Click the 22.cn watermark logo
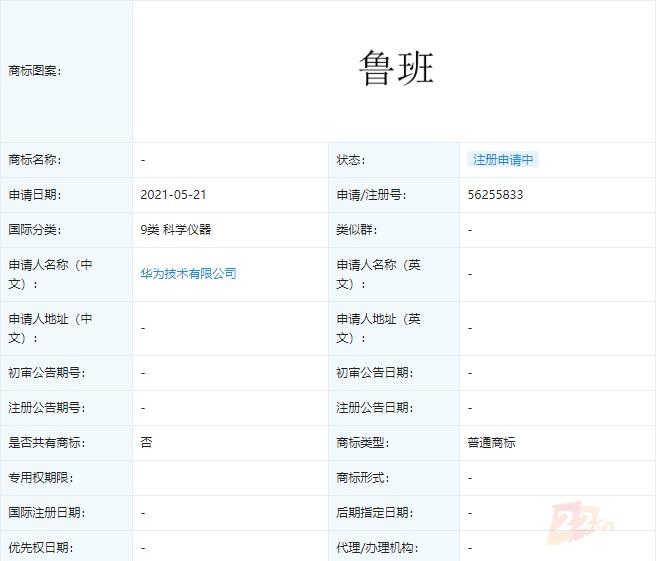This screenshot has width=656, height=561. coord(581,521)
